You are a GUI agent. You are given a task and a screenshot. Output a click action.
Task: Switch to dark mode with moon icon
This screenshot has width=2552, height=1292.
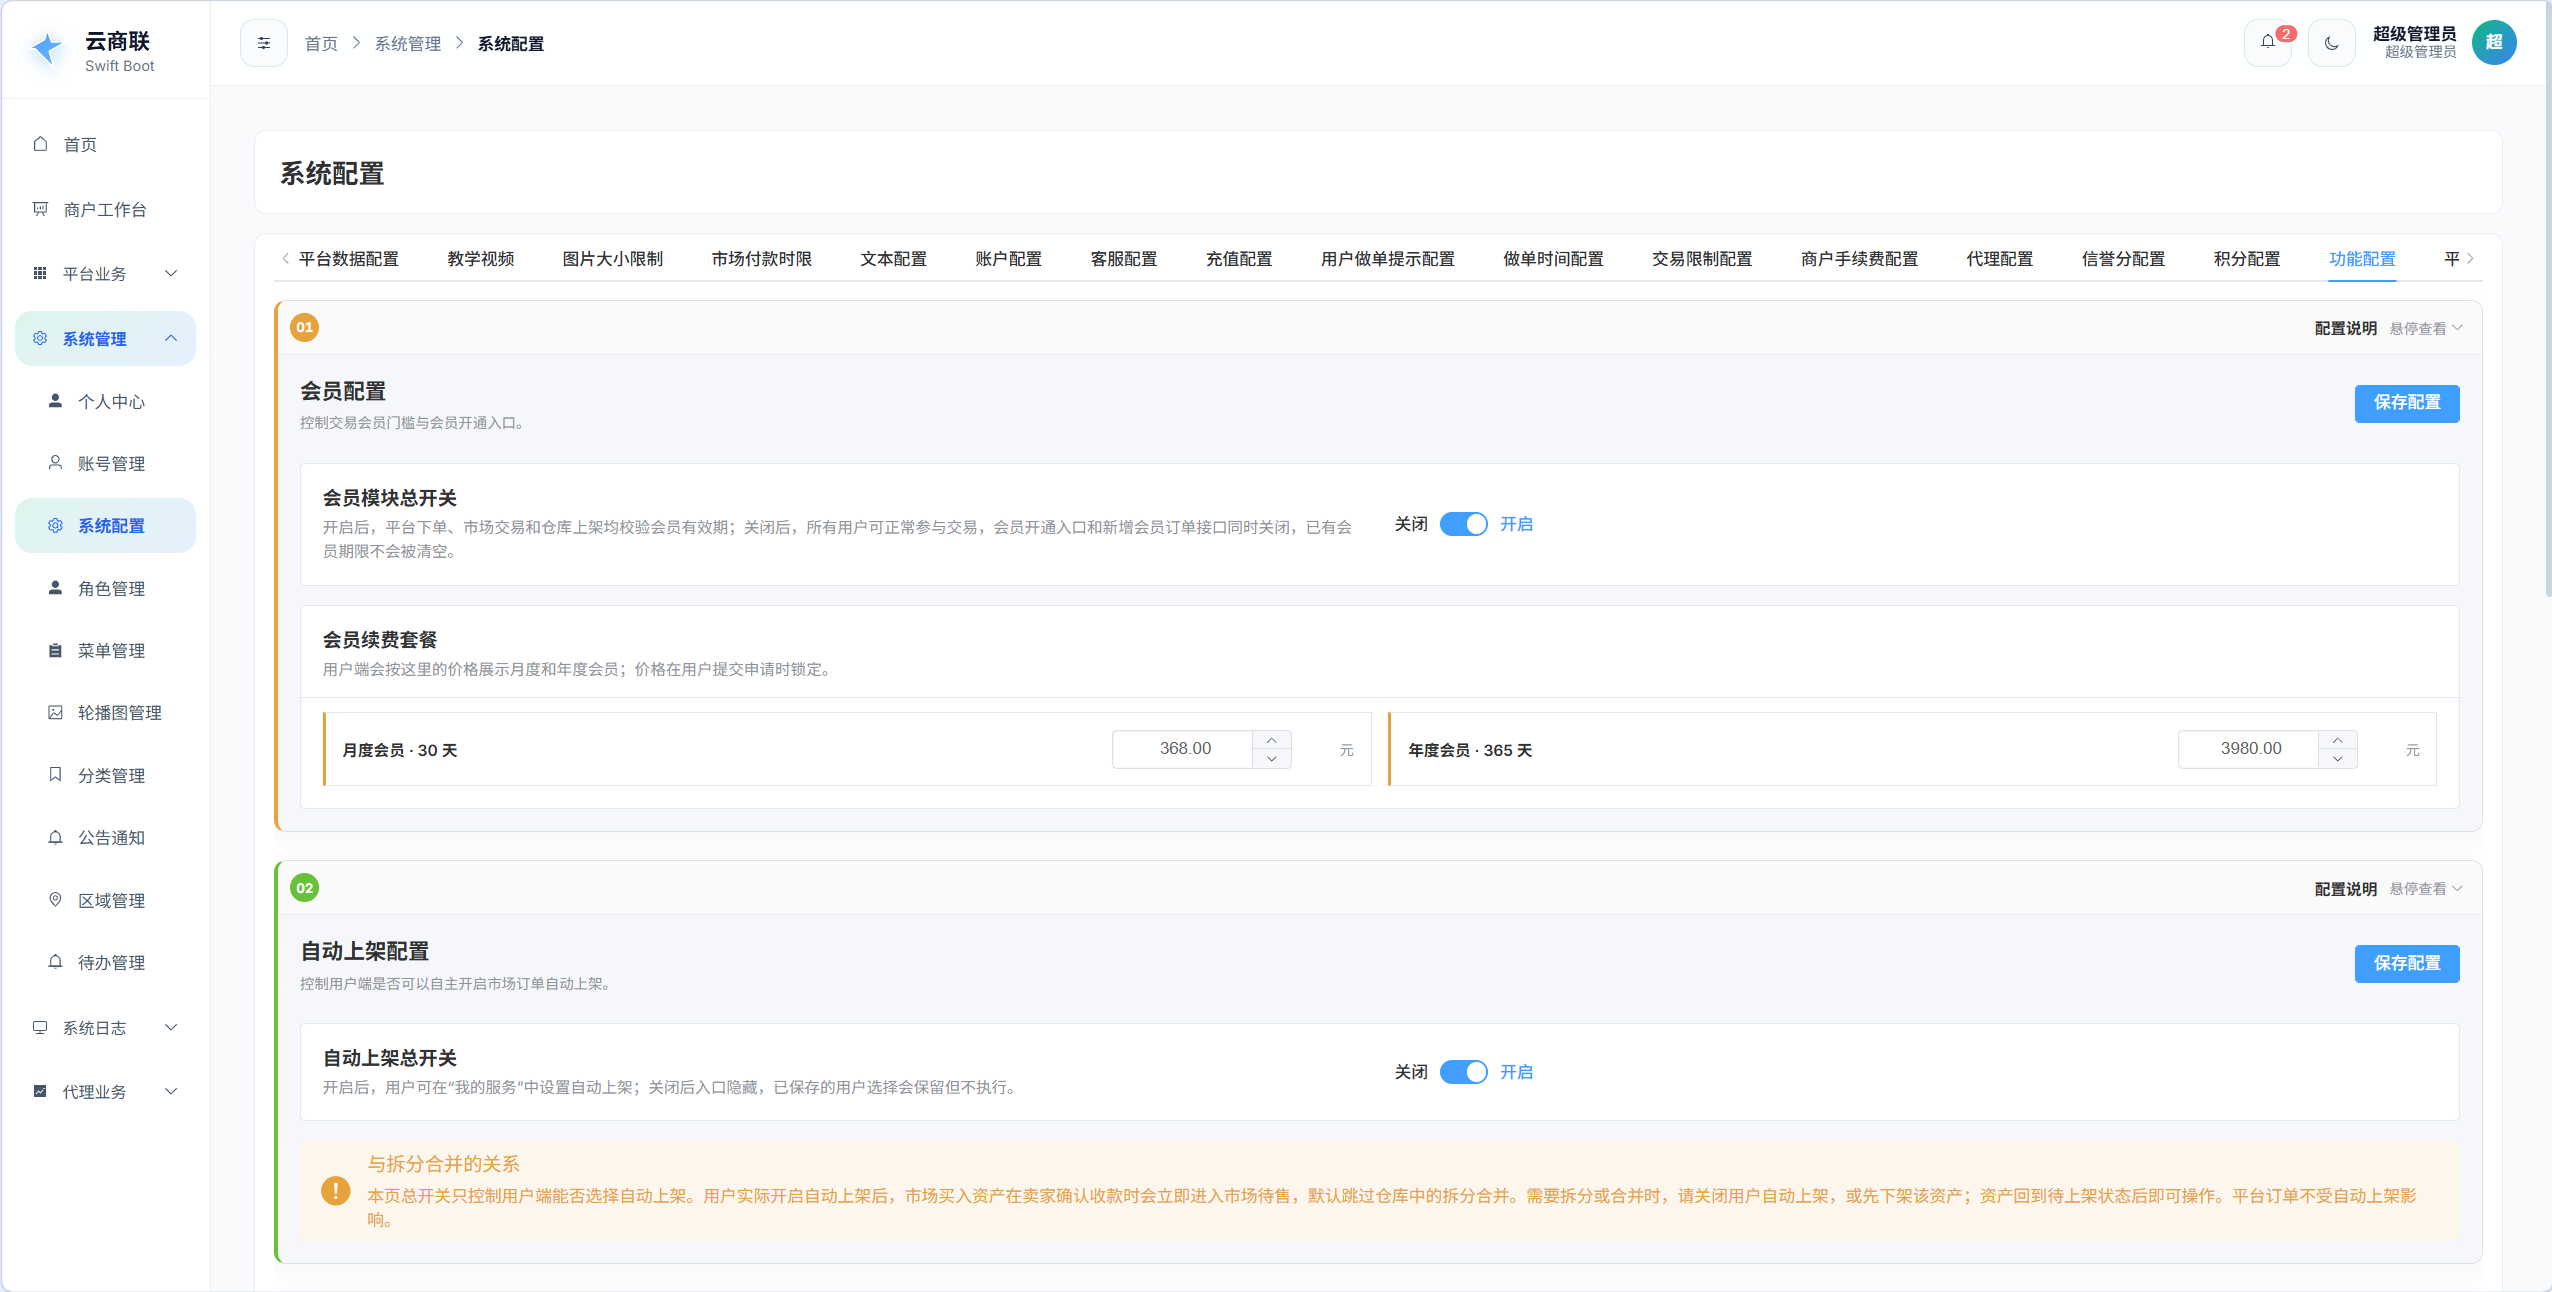(x=2331, y=43)
